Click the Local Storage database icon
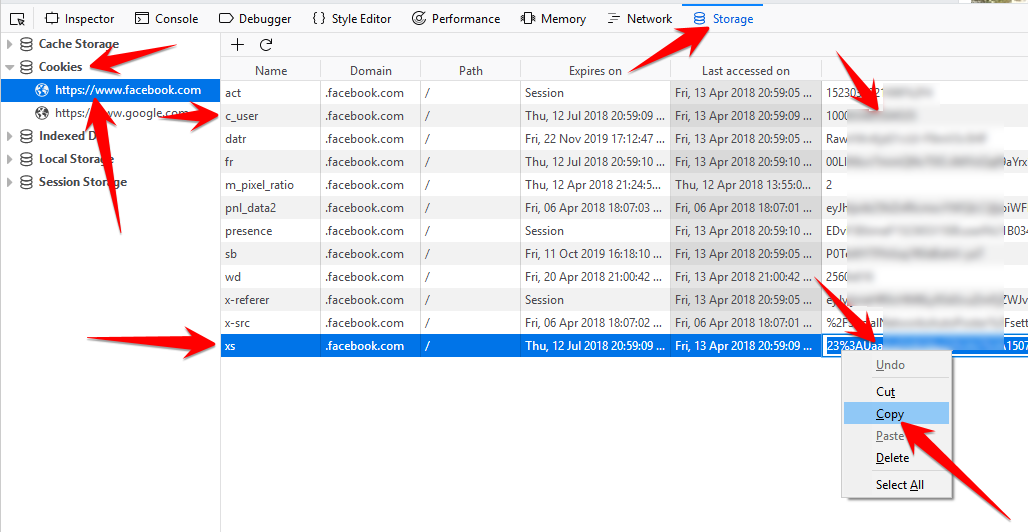This screenshot has width=1028, height=532. point(26,159)
